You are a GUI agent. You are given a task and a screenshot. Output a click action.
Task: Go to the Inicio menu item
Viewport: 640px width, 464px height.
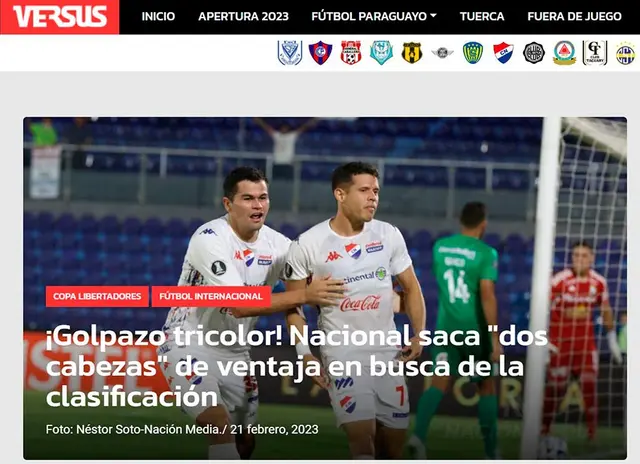coord(158,16)
